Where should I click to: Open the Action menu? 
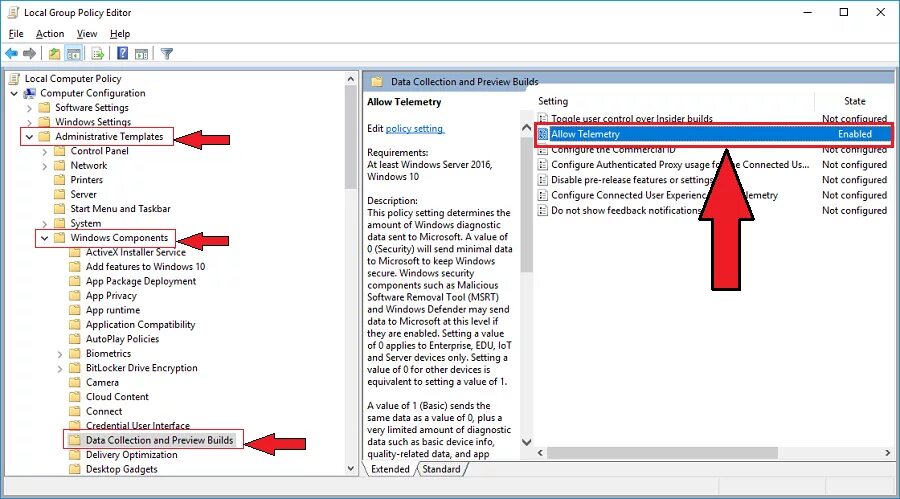tap(50, 34)
